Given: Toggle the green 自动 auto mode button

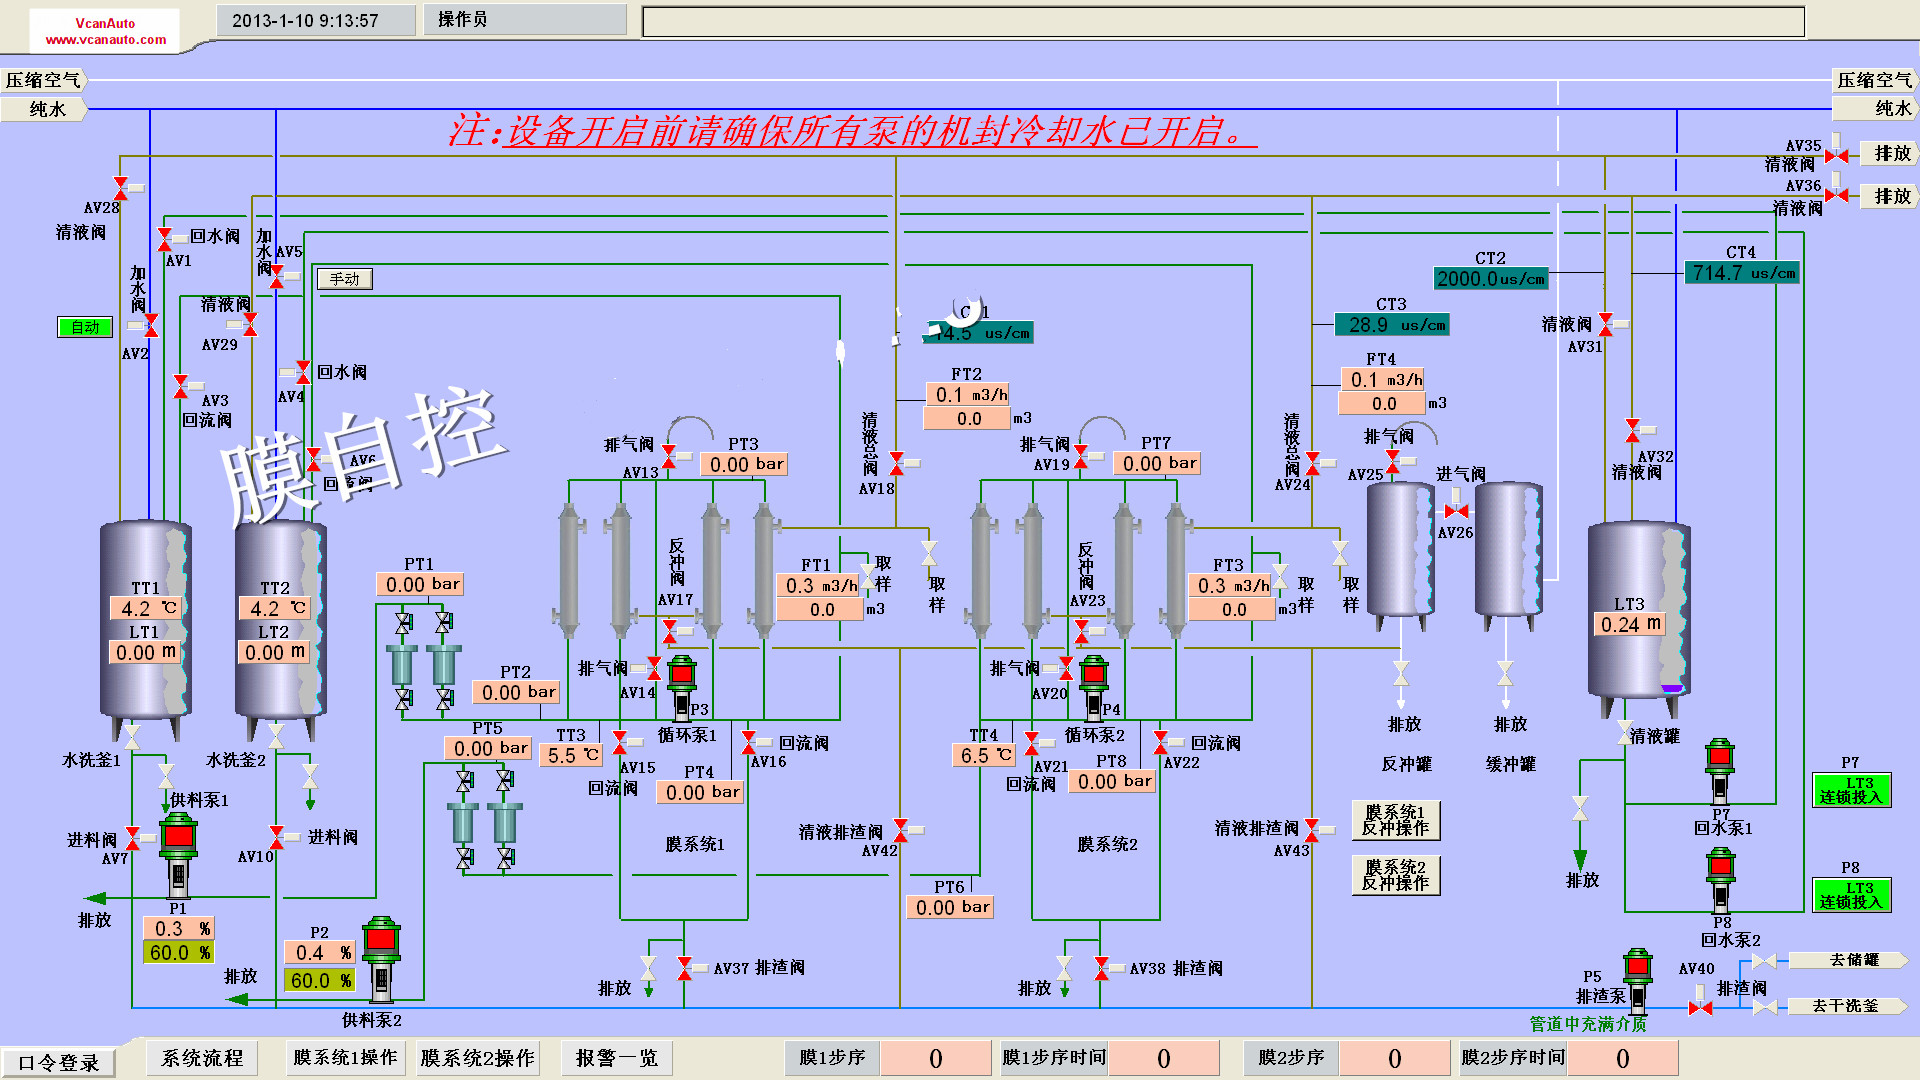Looking at the screenshot, I should 85,327.
